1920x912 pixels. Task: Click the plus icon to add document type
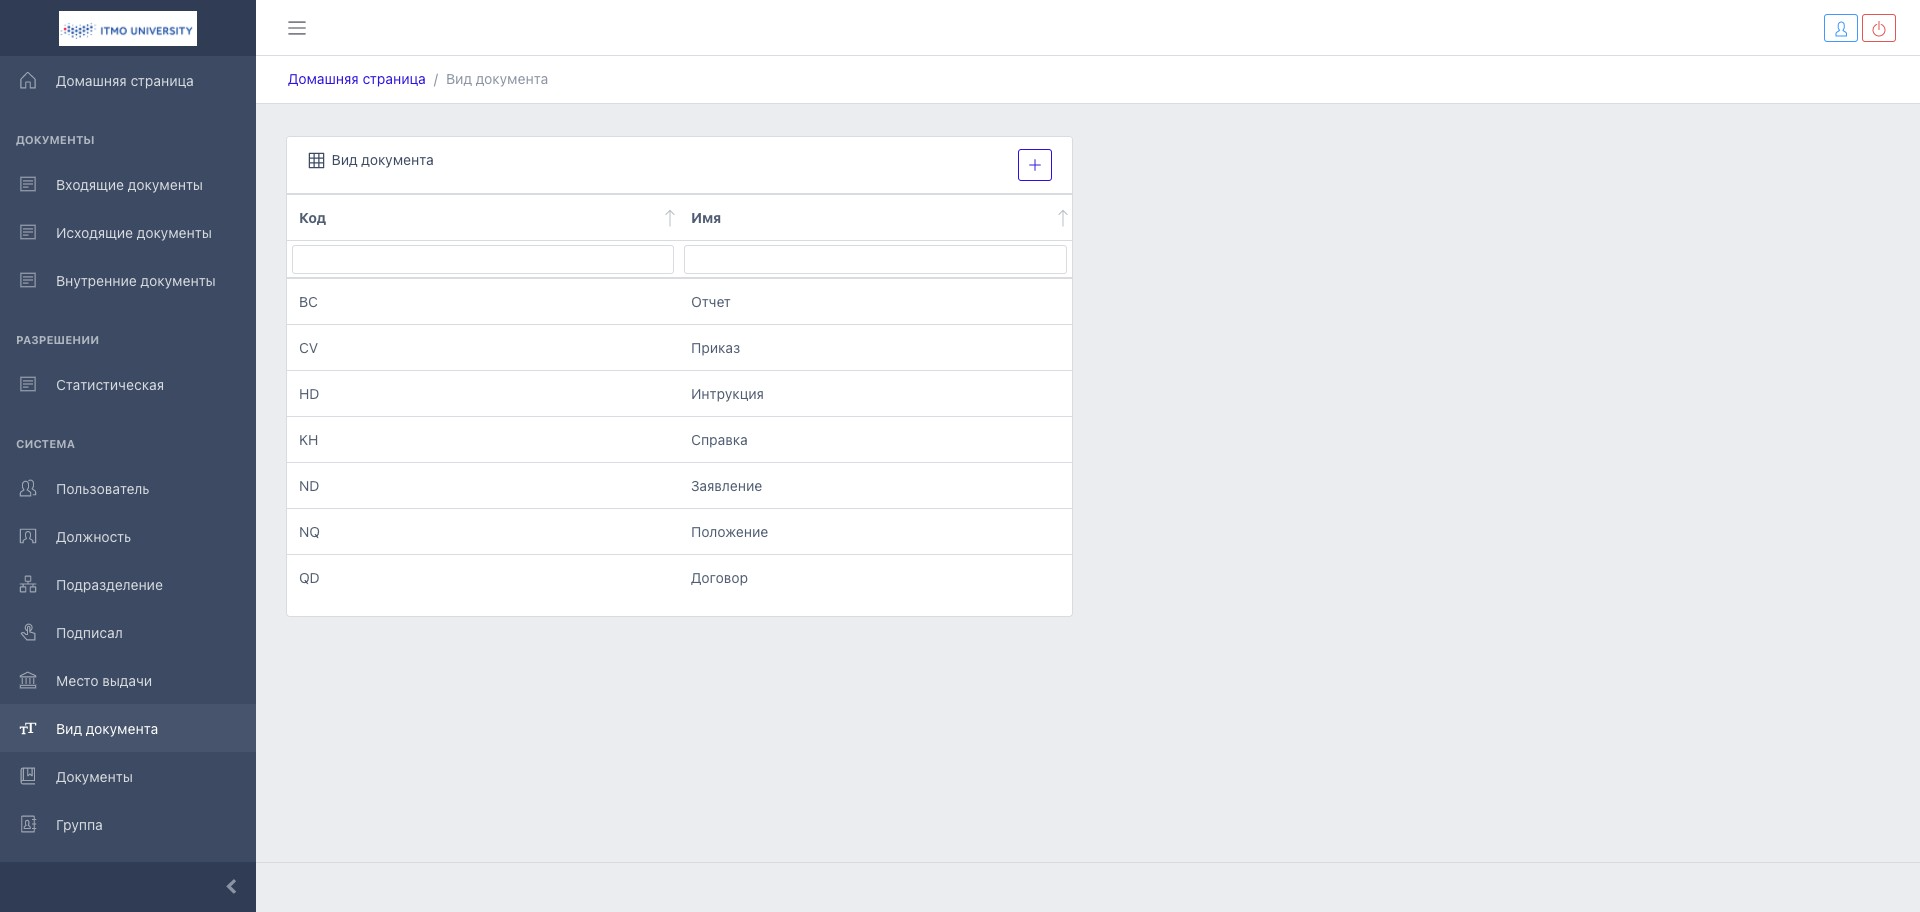[x=1034, y=165]
